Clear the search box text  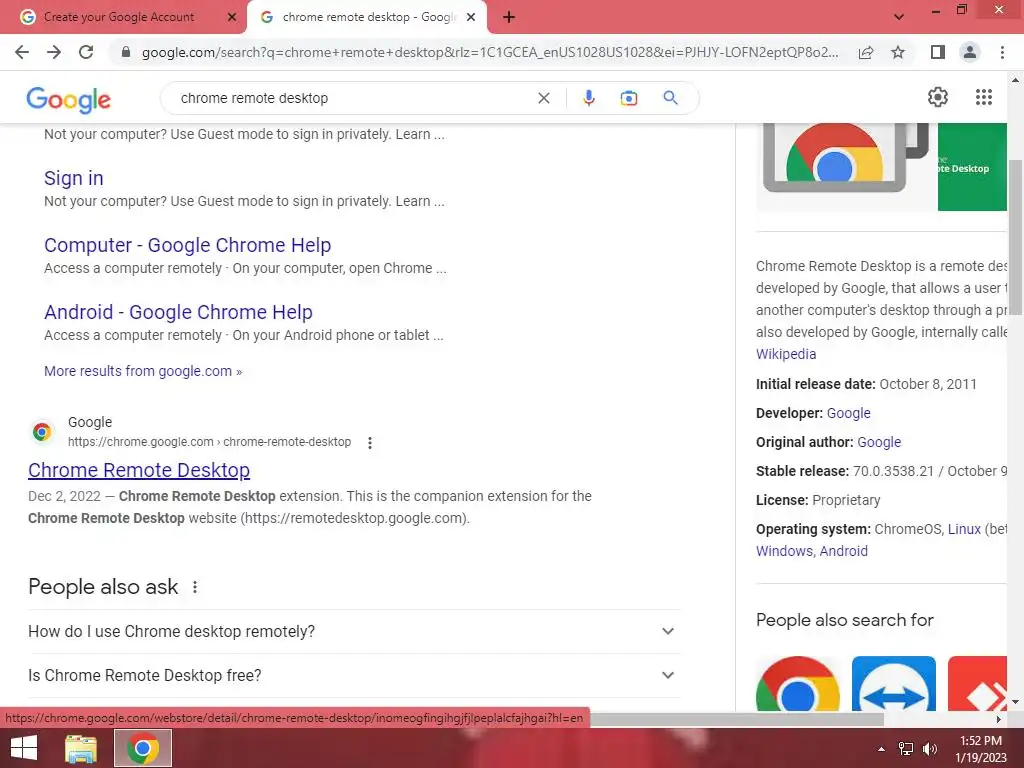pos(543,98)
